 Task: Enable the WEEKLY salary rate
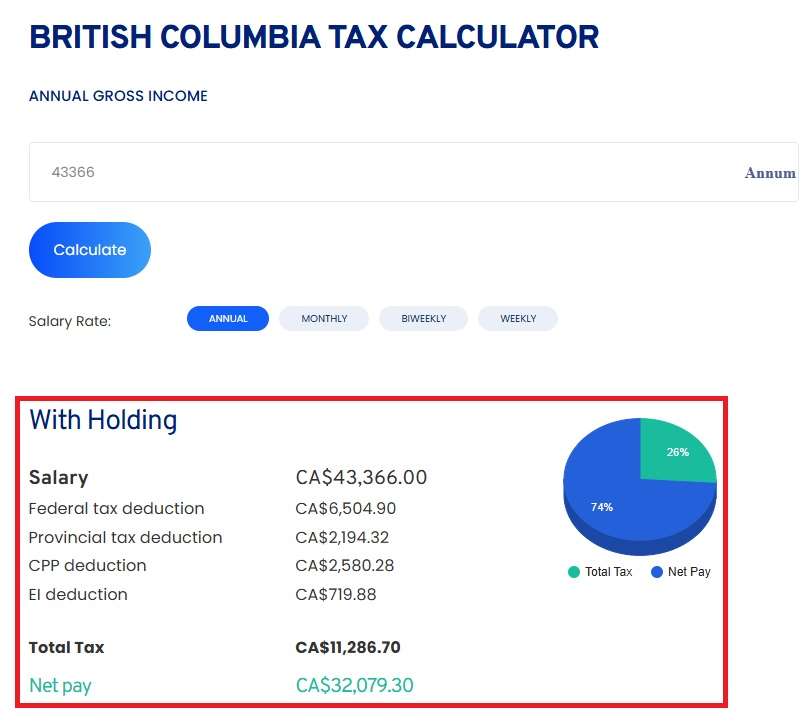[518, 318]
